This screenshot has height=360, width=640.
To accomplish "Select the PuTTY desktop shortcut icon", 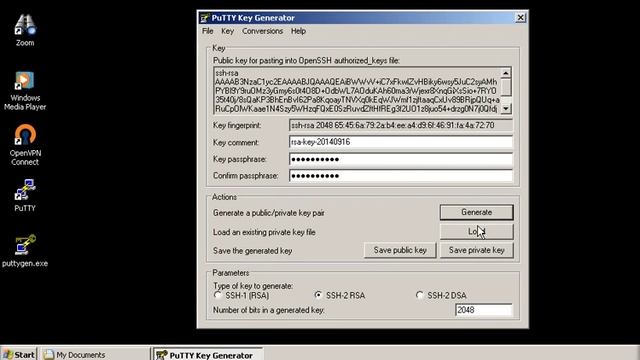I will 25,195.
